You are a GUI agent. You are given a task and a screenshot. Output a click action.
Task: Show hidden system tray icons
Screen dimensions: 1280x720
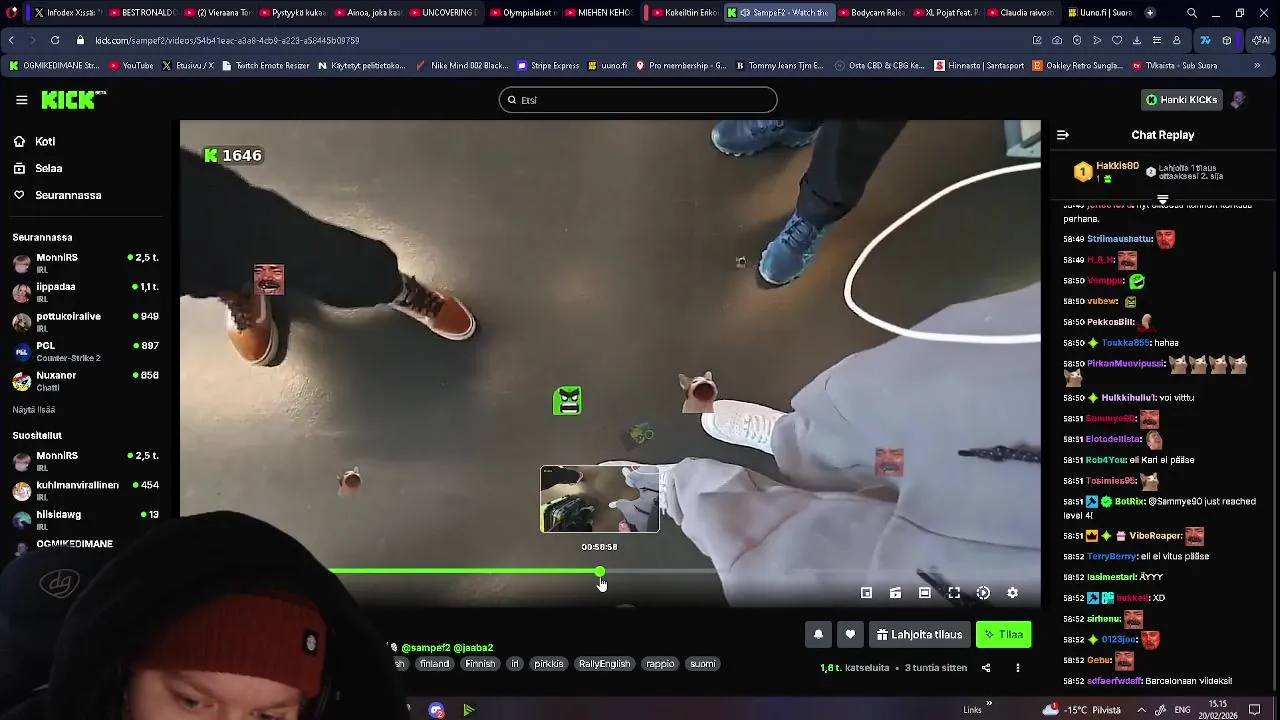[1141, 710]
